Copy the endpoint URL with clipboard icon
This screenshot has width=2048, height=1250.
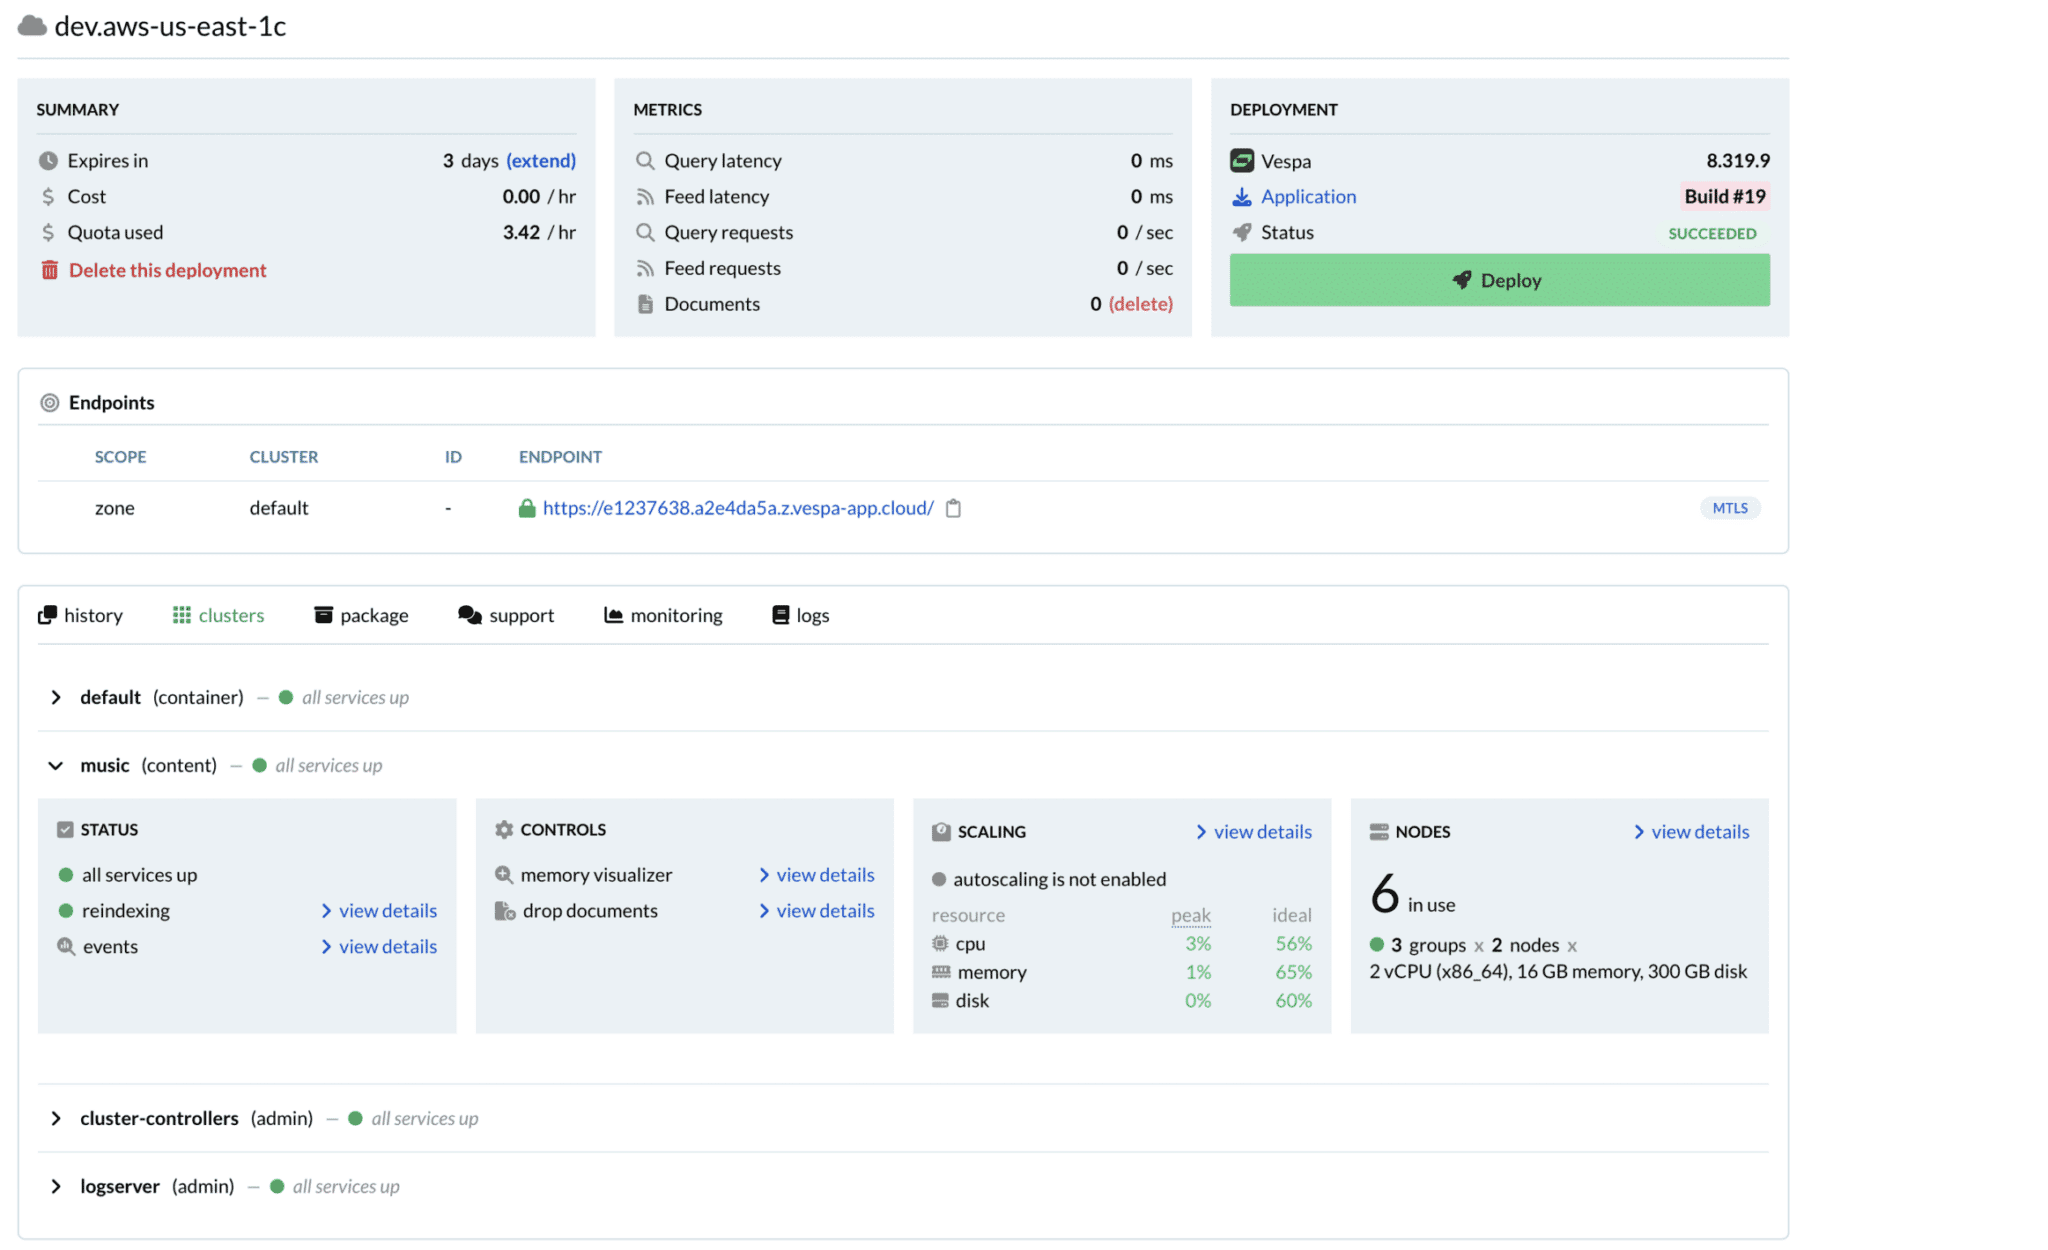point(954,508)
